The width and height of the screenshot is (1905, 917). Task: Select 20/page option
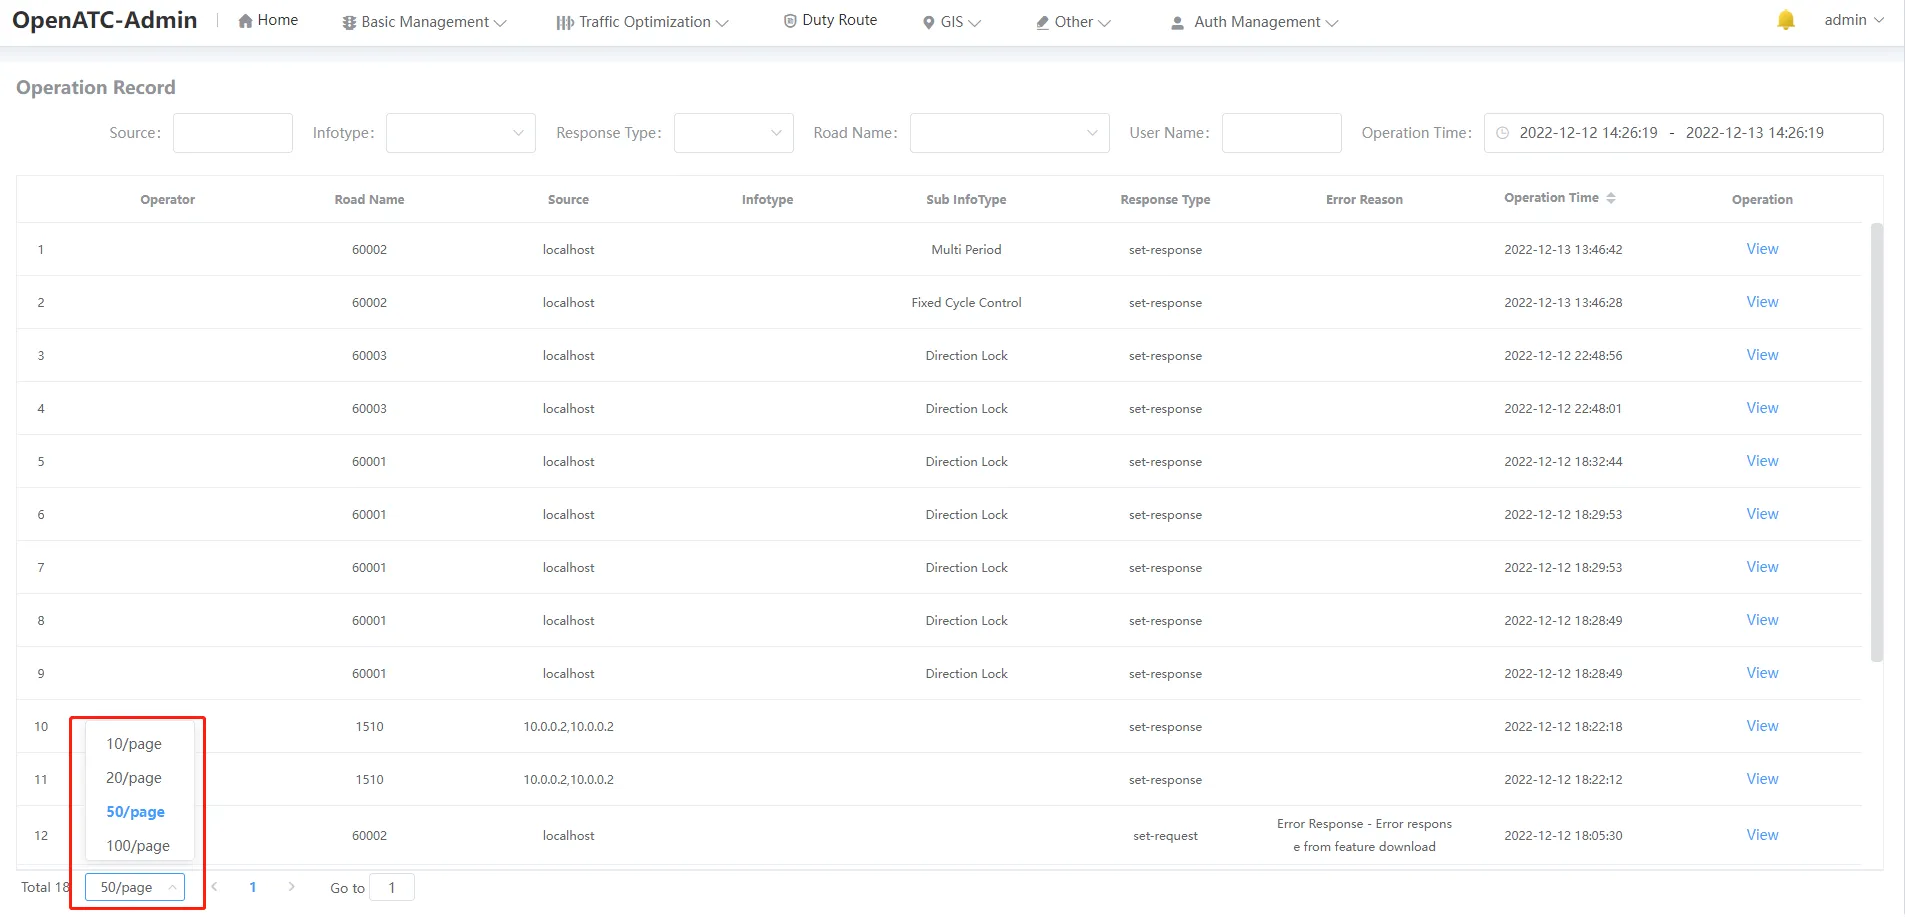[134, 778]
